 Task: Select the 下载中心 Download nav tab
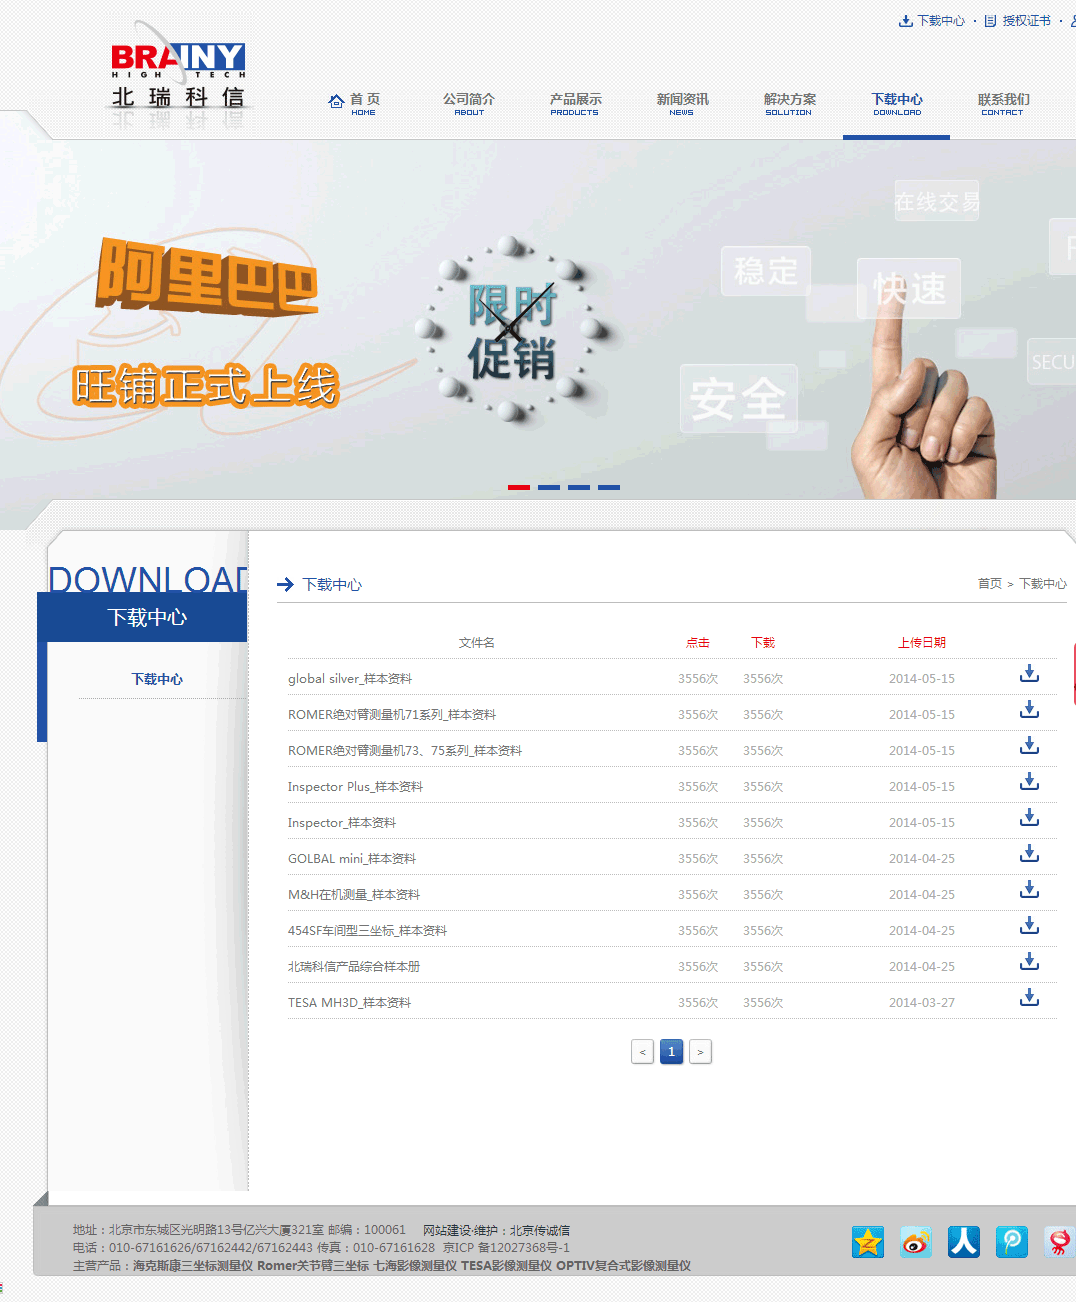click(x=897, y=104)
